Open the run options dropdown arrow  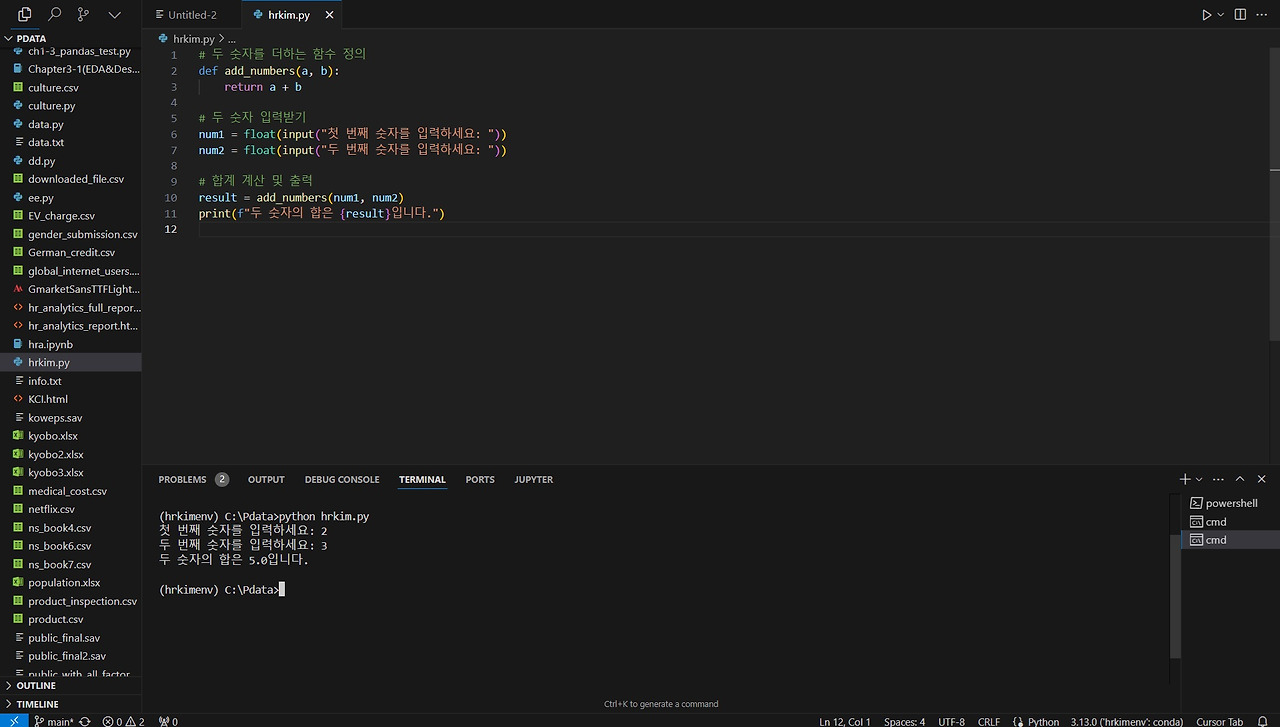coord(1222,15)
